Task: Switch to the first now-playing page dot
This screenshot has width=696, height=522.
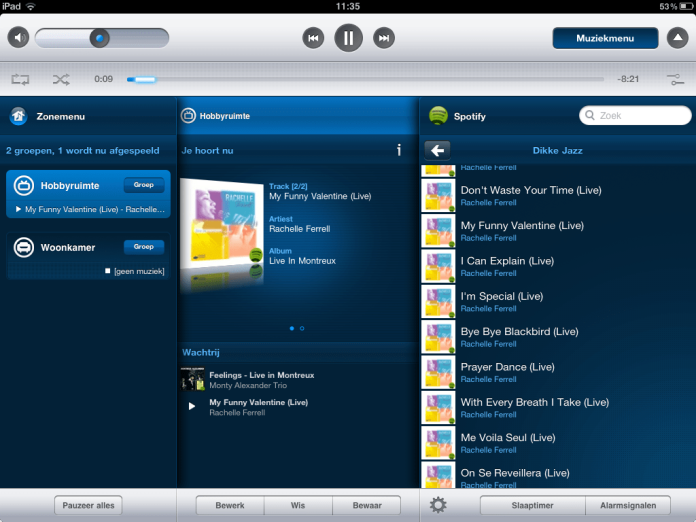Action: [x=292, y=328]
